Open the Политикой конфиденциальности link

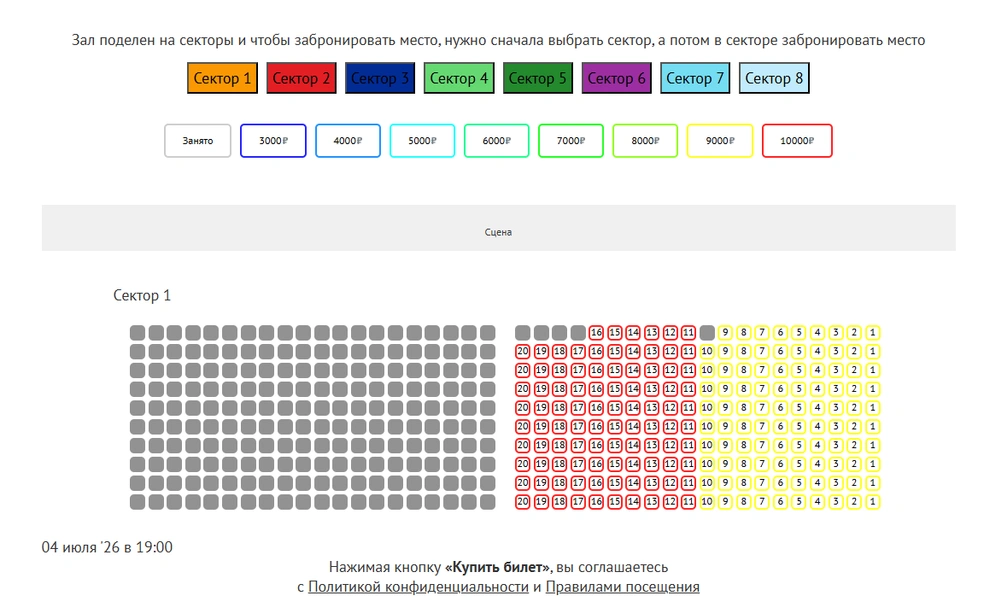point(418,587)
